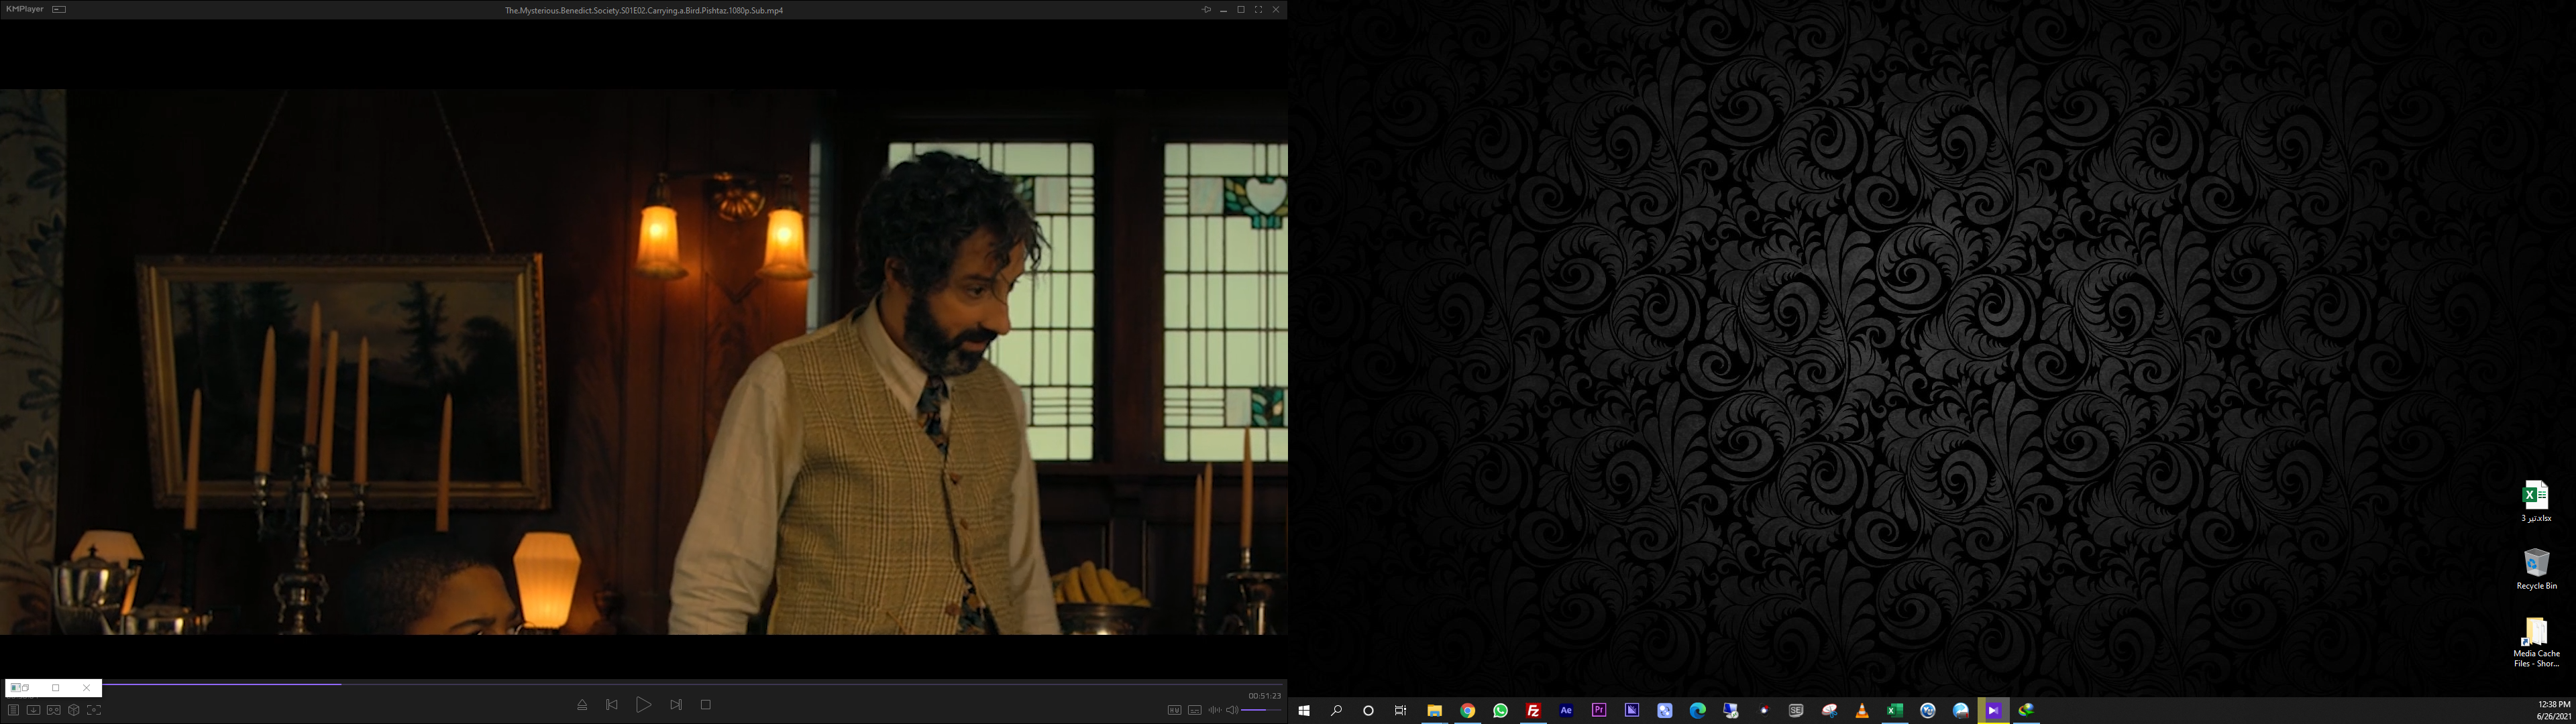Click the download video icon
2576x724 pixels.
[33, 710]
